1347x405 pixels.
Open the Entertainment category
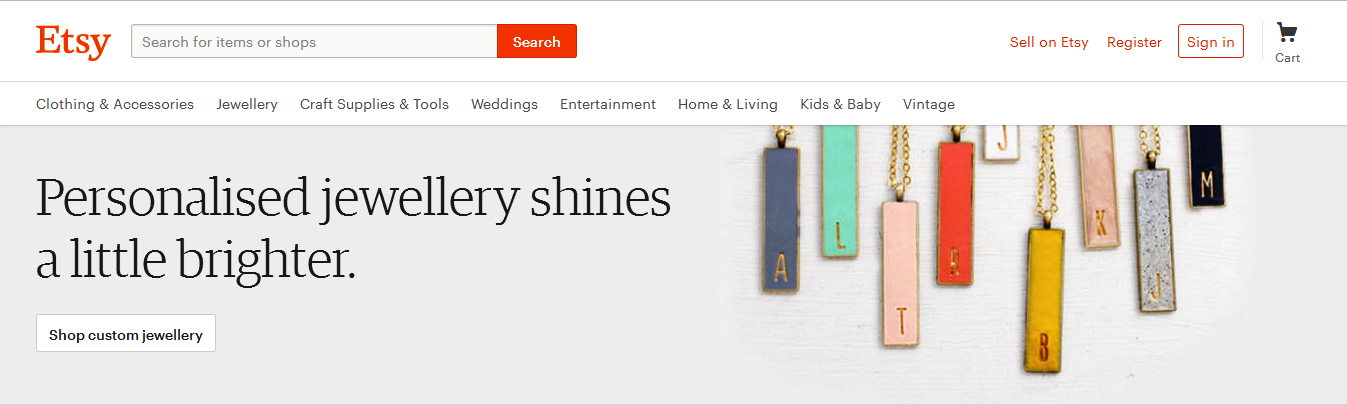tap(608, 104)
